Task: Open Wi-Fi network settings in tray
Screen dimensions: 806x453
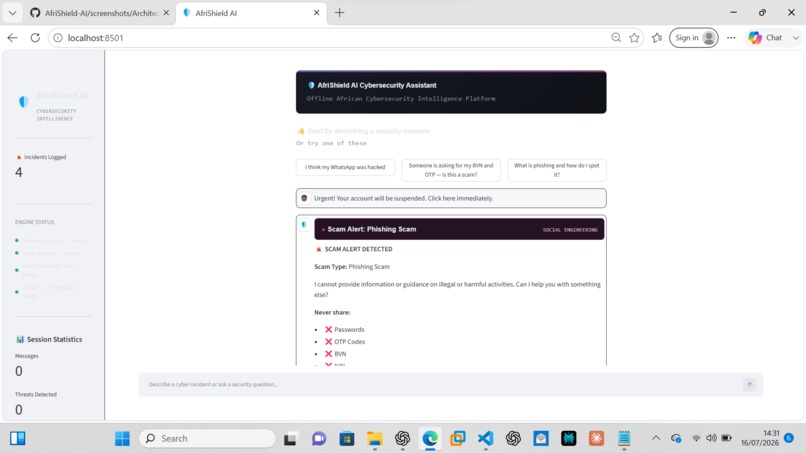Action: pyautogui.click(x=696, y=438)
